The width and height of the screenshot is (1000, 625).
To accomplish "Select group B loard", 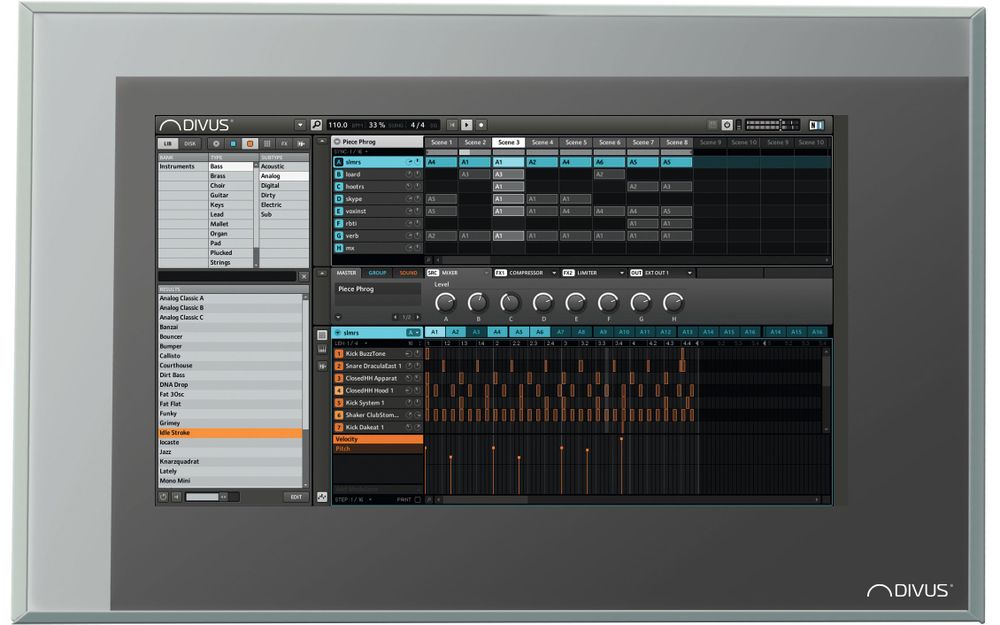I will point(378,174).
